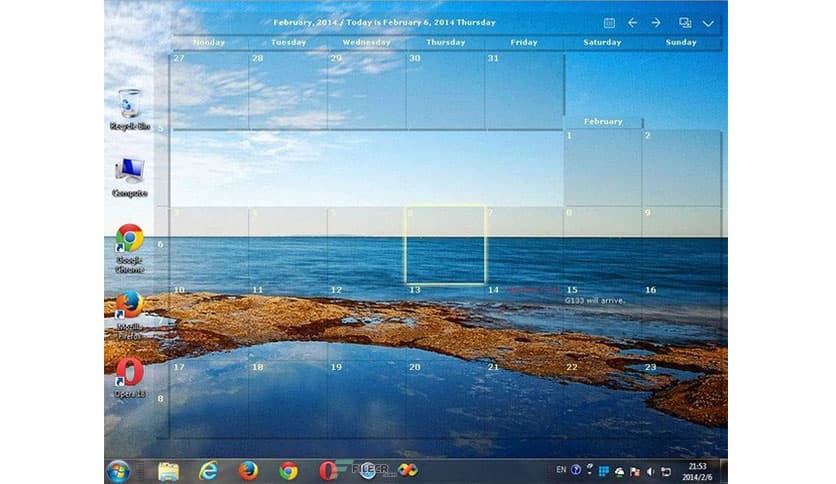Open Action Center flag tray icon
The width and height of the screenshot is (836, 484).
pos(634,471)
